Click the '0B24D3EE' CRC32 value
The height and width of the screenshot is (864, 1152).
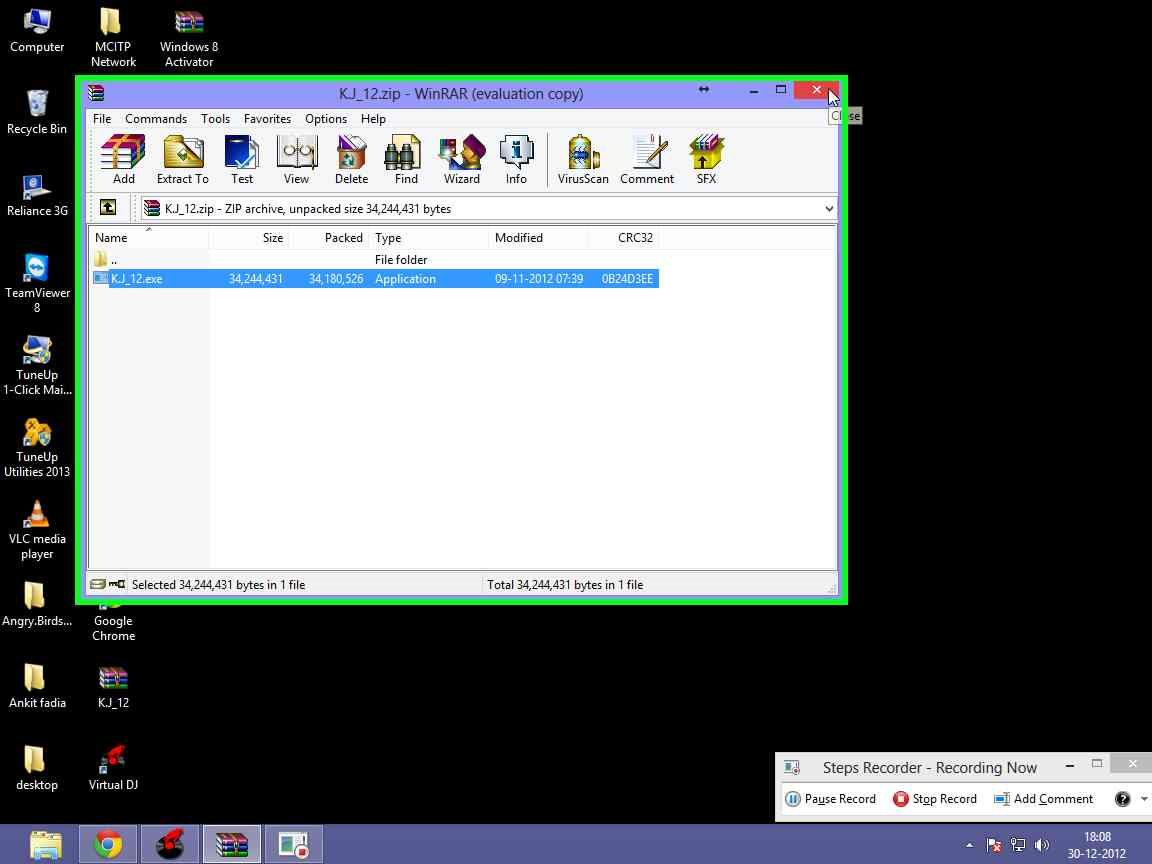(x=627, y=278)
